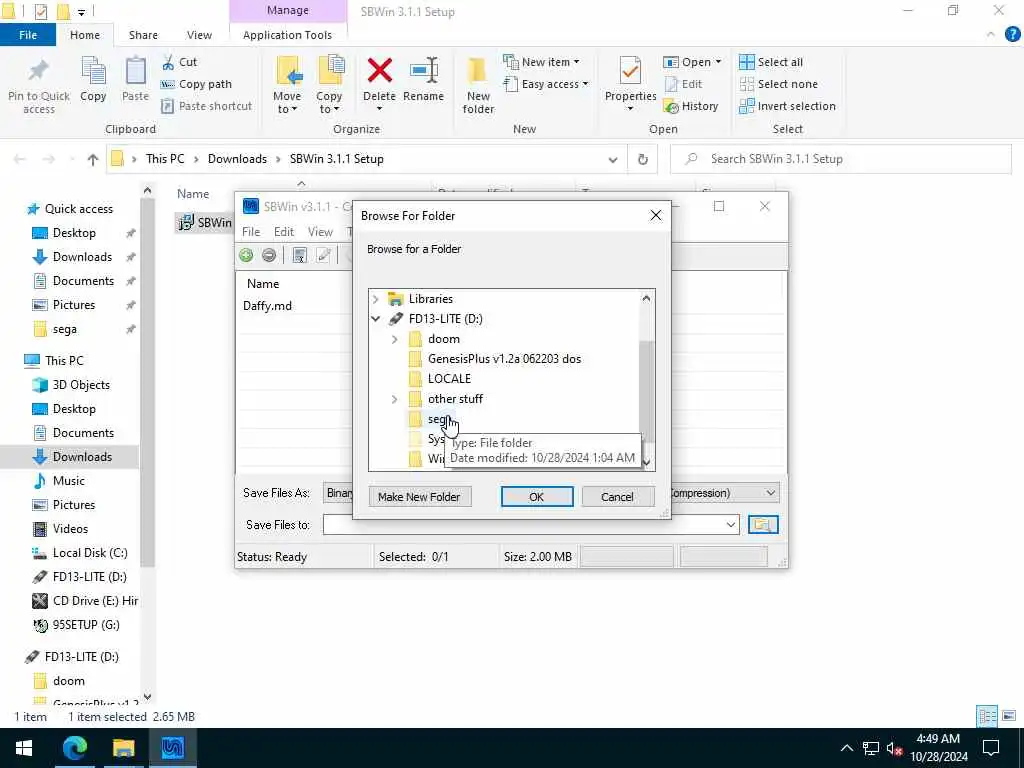This screenshot has height=768, width=1024.
Task: Click the SBWin taskbar icon
Action: click(x=172, y=748)
